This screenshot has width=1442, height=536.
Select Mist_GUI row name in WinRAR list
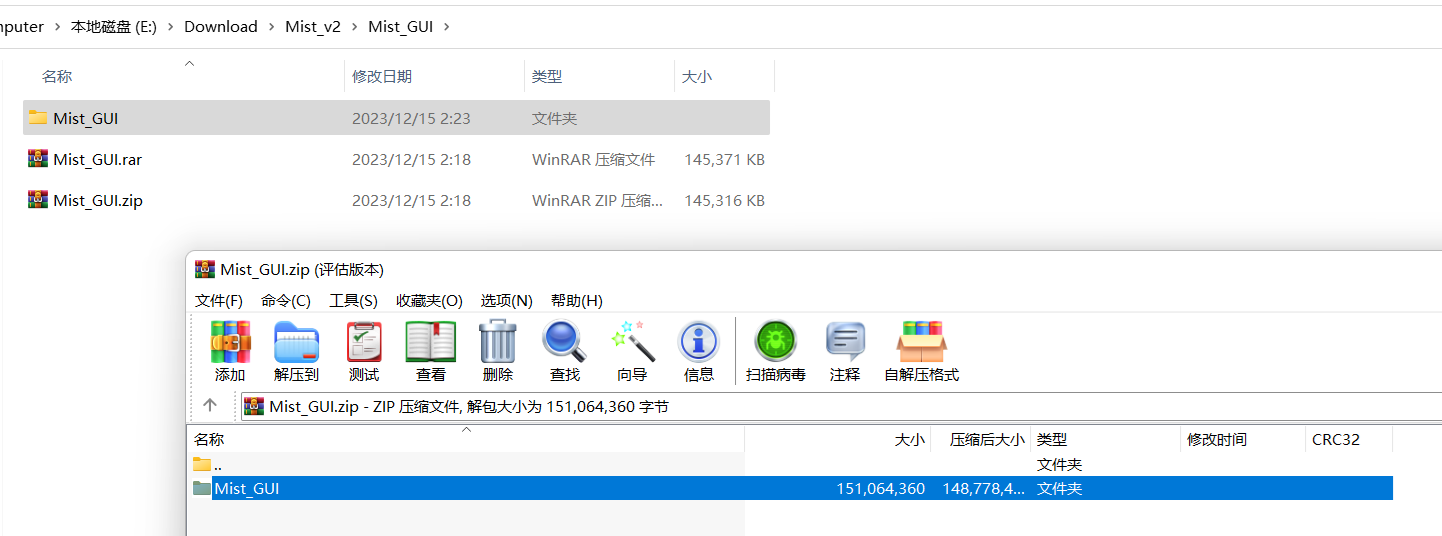click(x=247, y=489)
